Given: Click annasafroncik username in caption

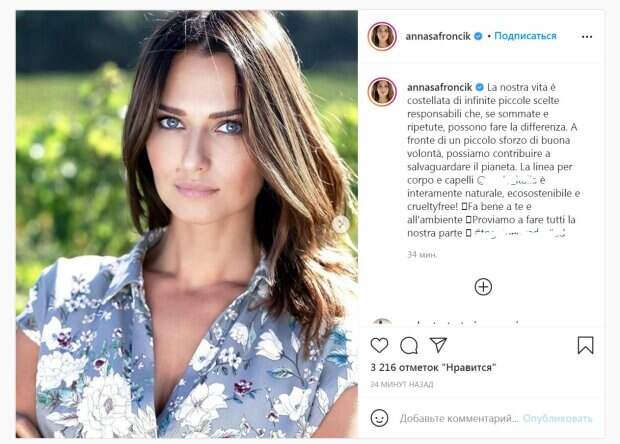Looking at the screenshot, I should [x=439, y=87].
